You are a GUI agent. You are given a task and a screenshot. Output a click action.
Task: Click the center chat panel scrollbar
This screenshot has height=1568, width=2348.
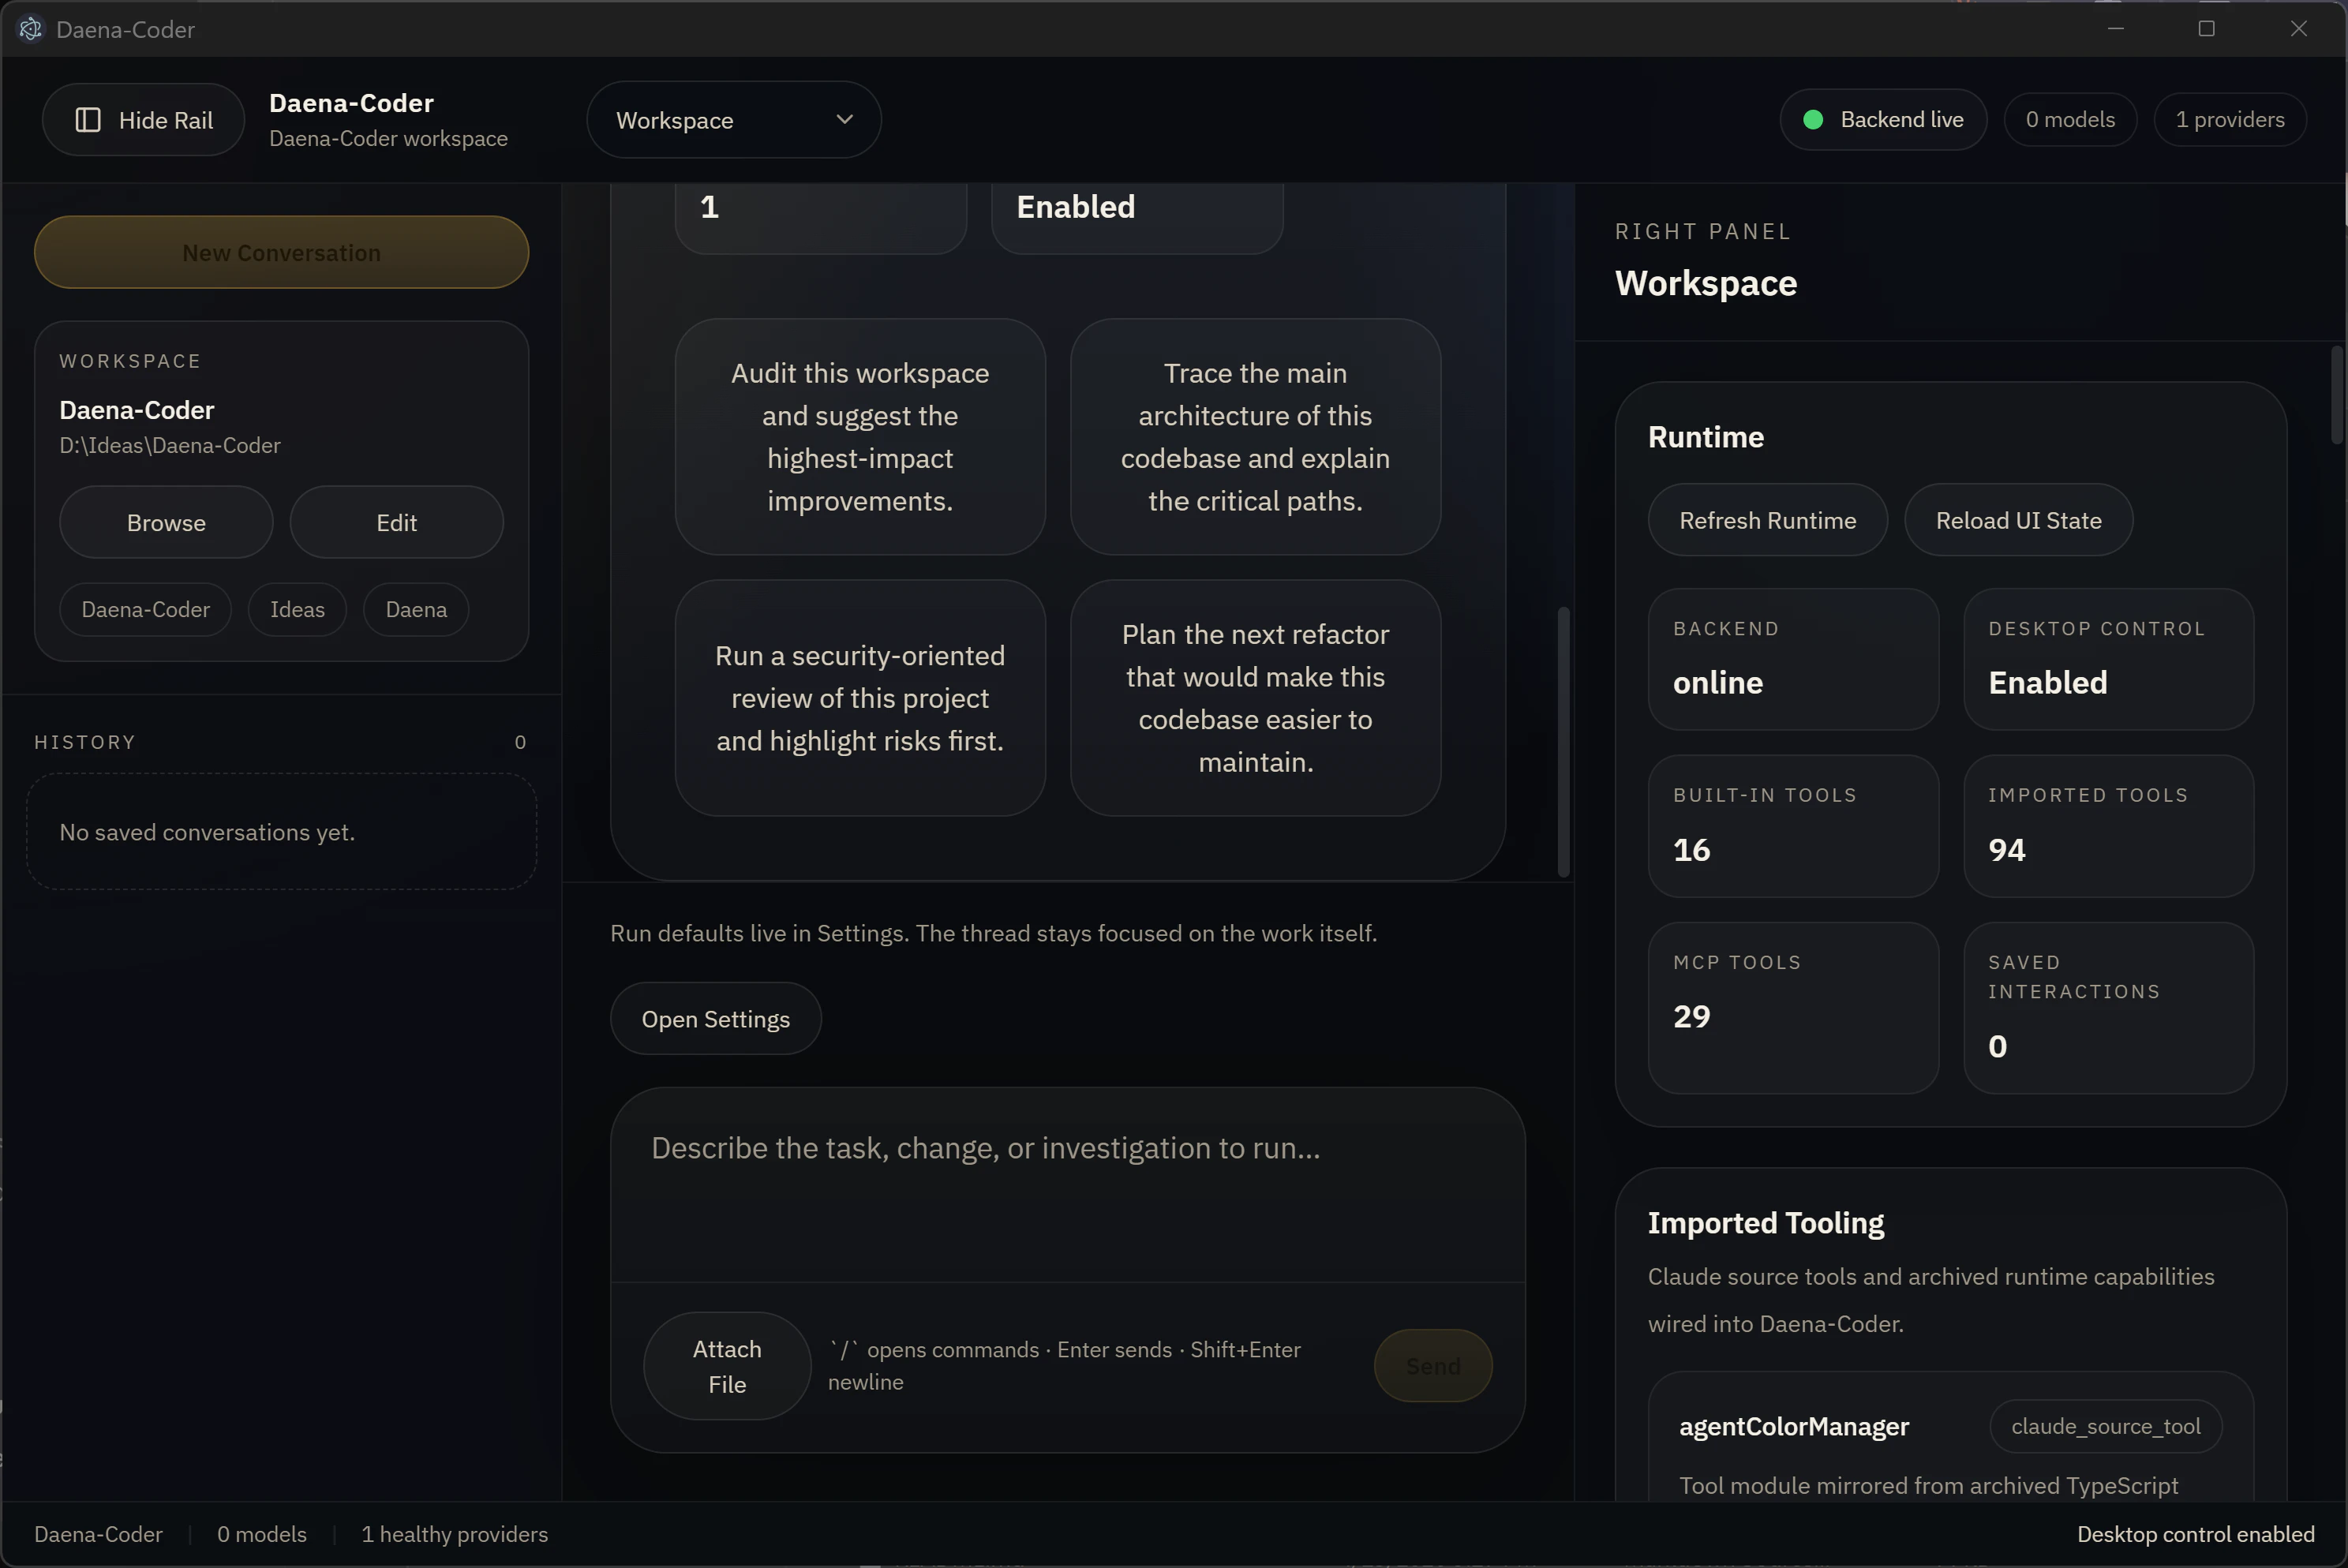[1563, 741]
